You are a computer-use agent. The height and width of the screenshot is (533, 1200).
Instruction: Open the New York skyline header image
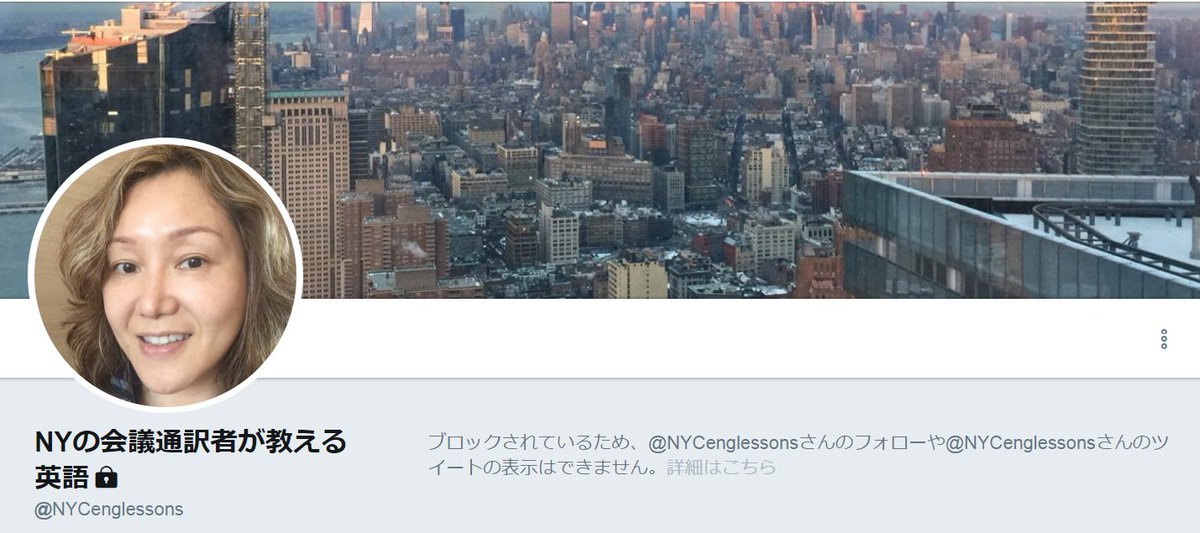pos(600,149)
